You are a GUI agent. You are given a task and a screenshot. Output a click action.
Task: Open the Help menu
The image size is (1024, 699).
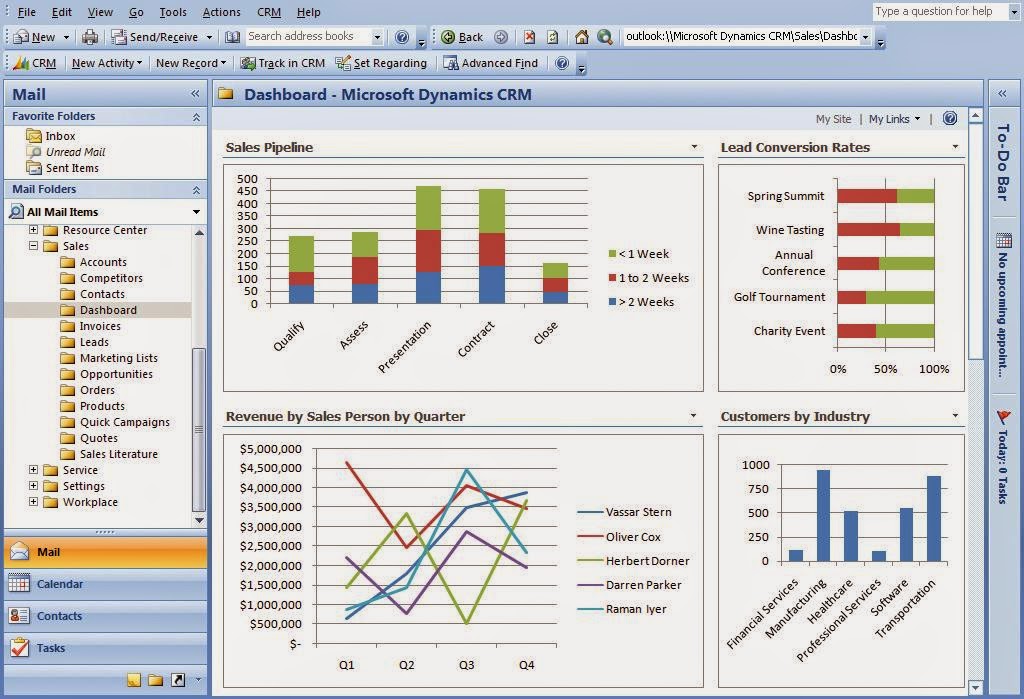tap(308, 12)
